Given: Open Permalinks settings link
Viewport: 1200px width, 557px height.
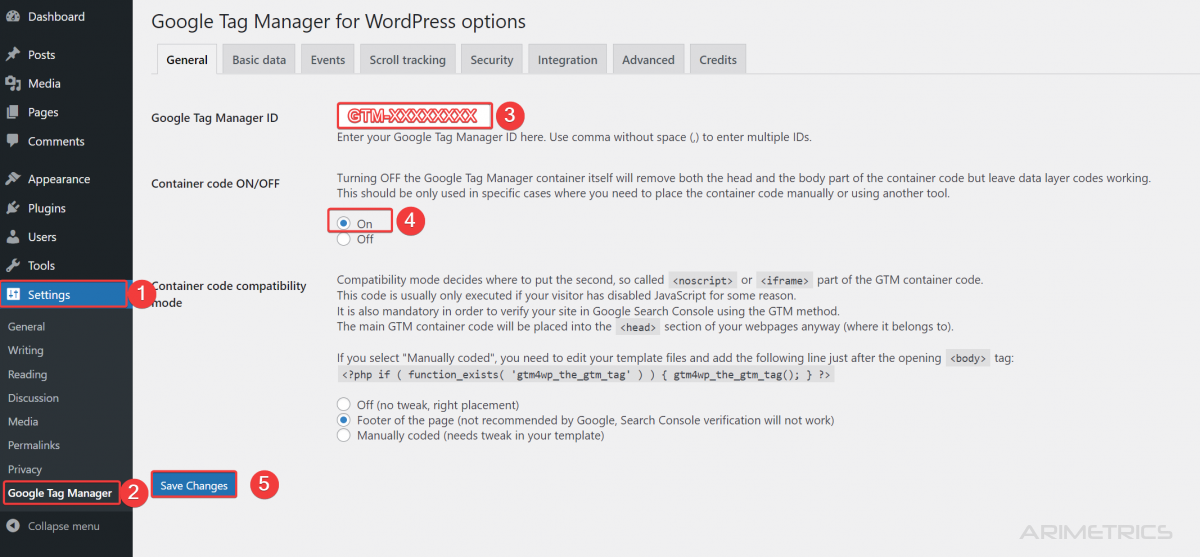Looking at the screenshot, I should click(34, 445).
